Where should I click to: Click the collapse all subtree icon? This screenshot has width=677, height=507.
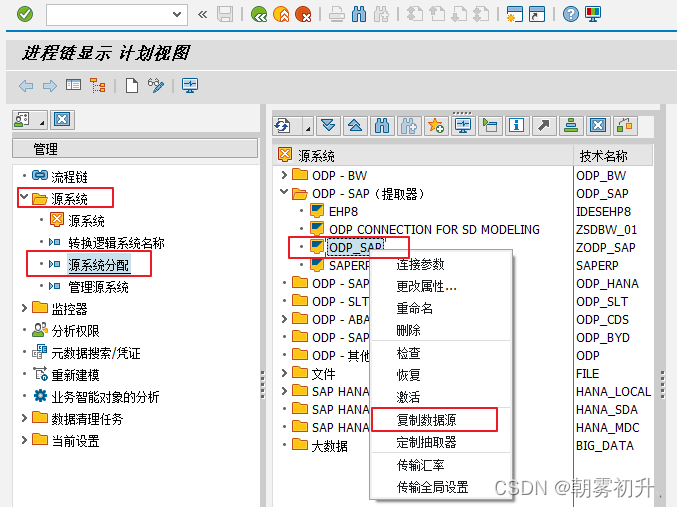click(x=355, y=126)
